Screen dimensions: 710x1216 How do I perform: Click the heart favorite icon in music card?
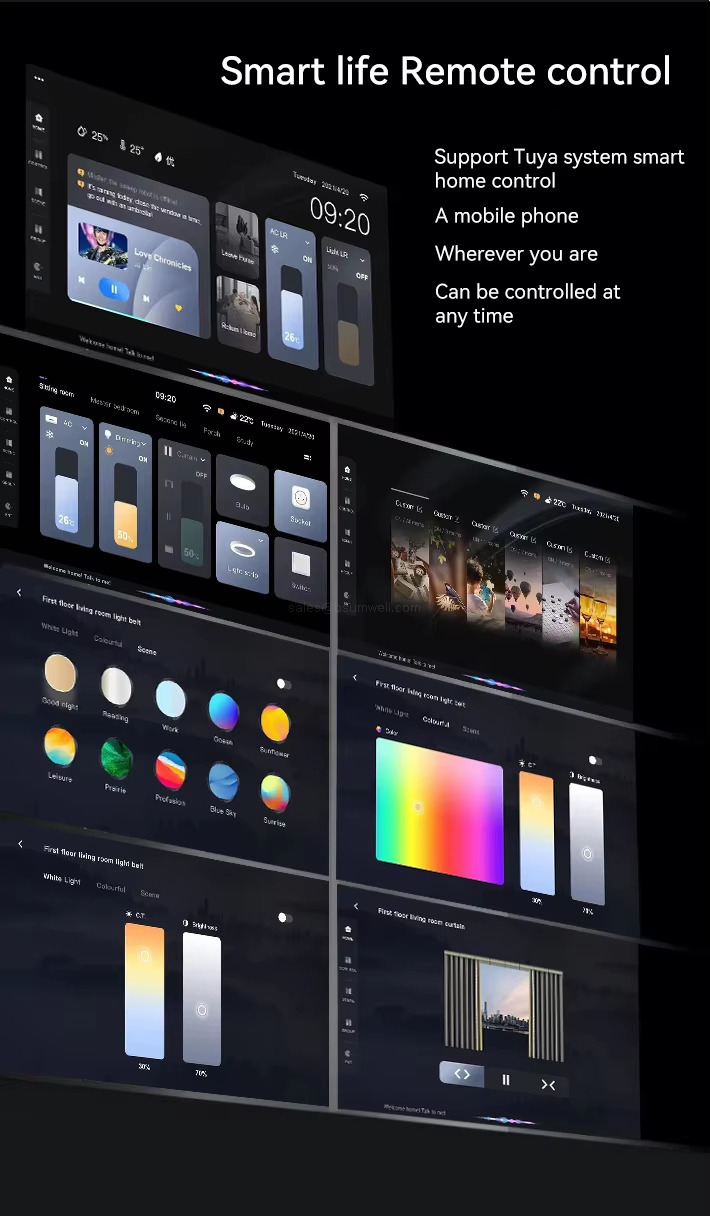click(x=179, y=307)
